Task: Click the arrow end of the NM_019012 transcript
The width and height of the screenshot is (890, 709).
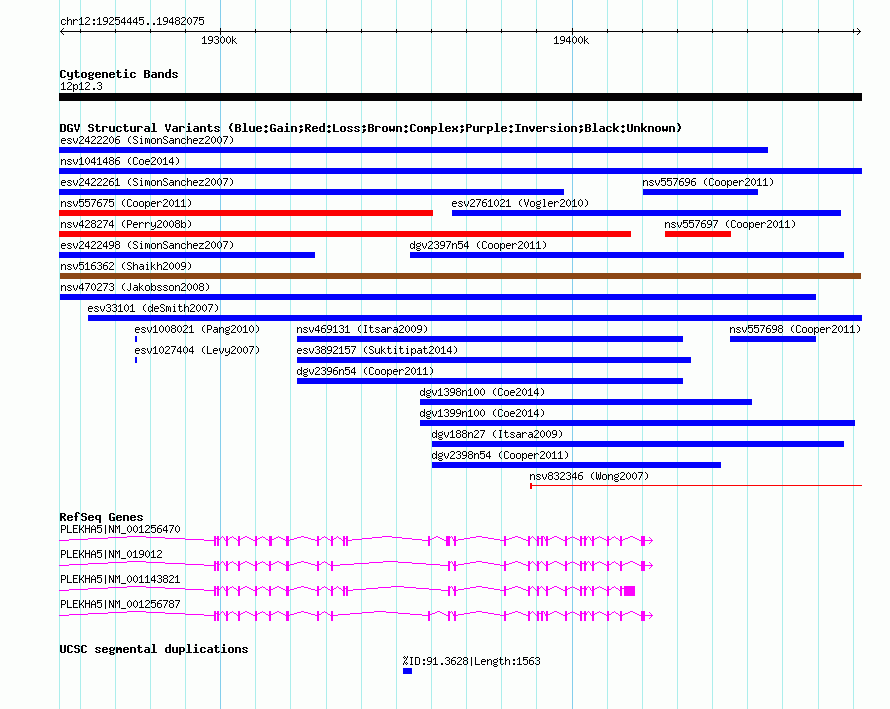Action: 650,566
